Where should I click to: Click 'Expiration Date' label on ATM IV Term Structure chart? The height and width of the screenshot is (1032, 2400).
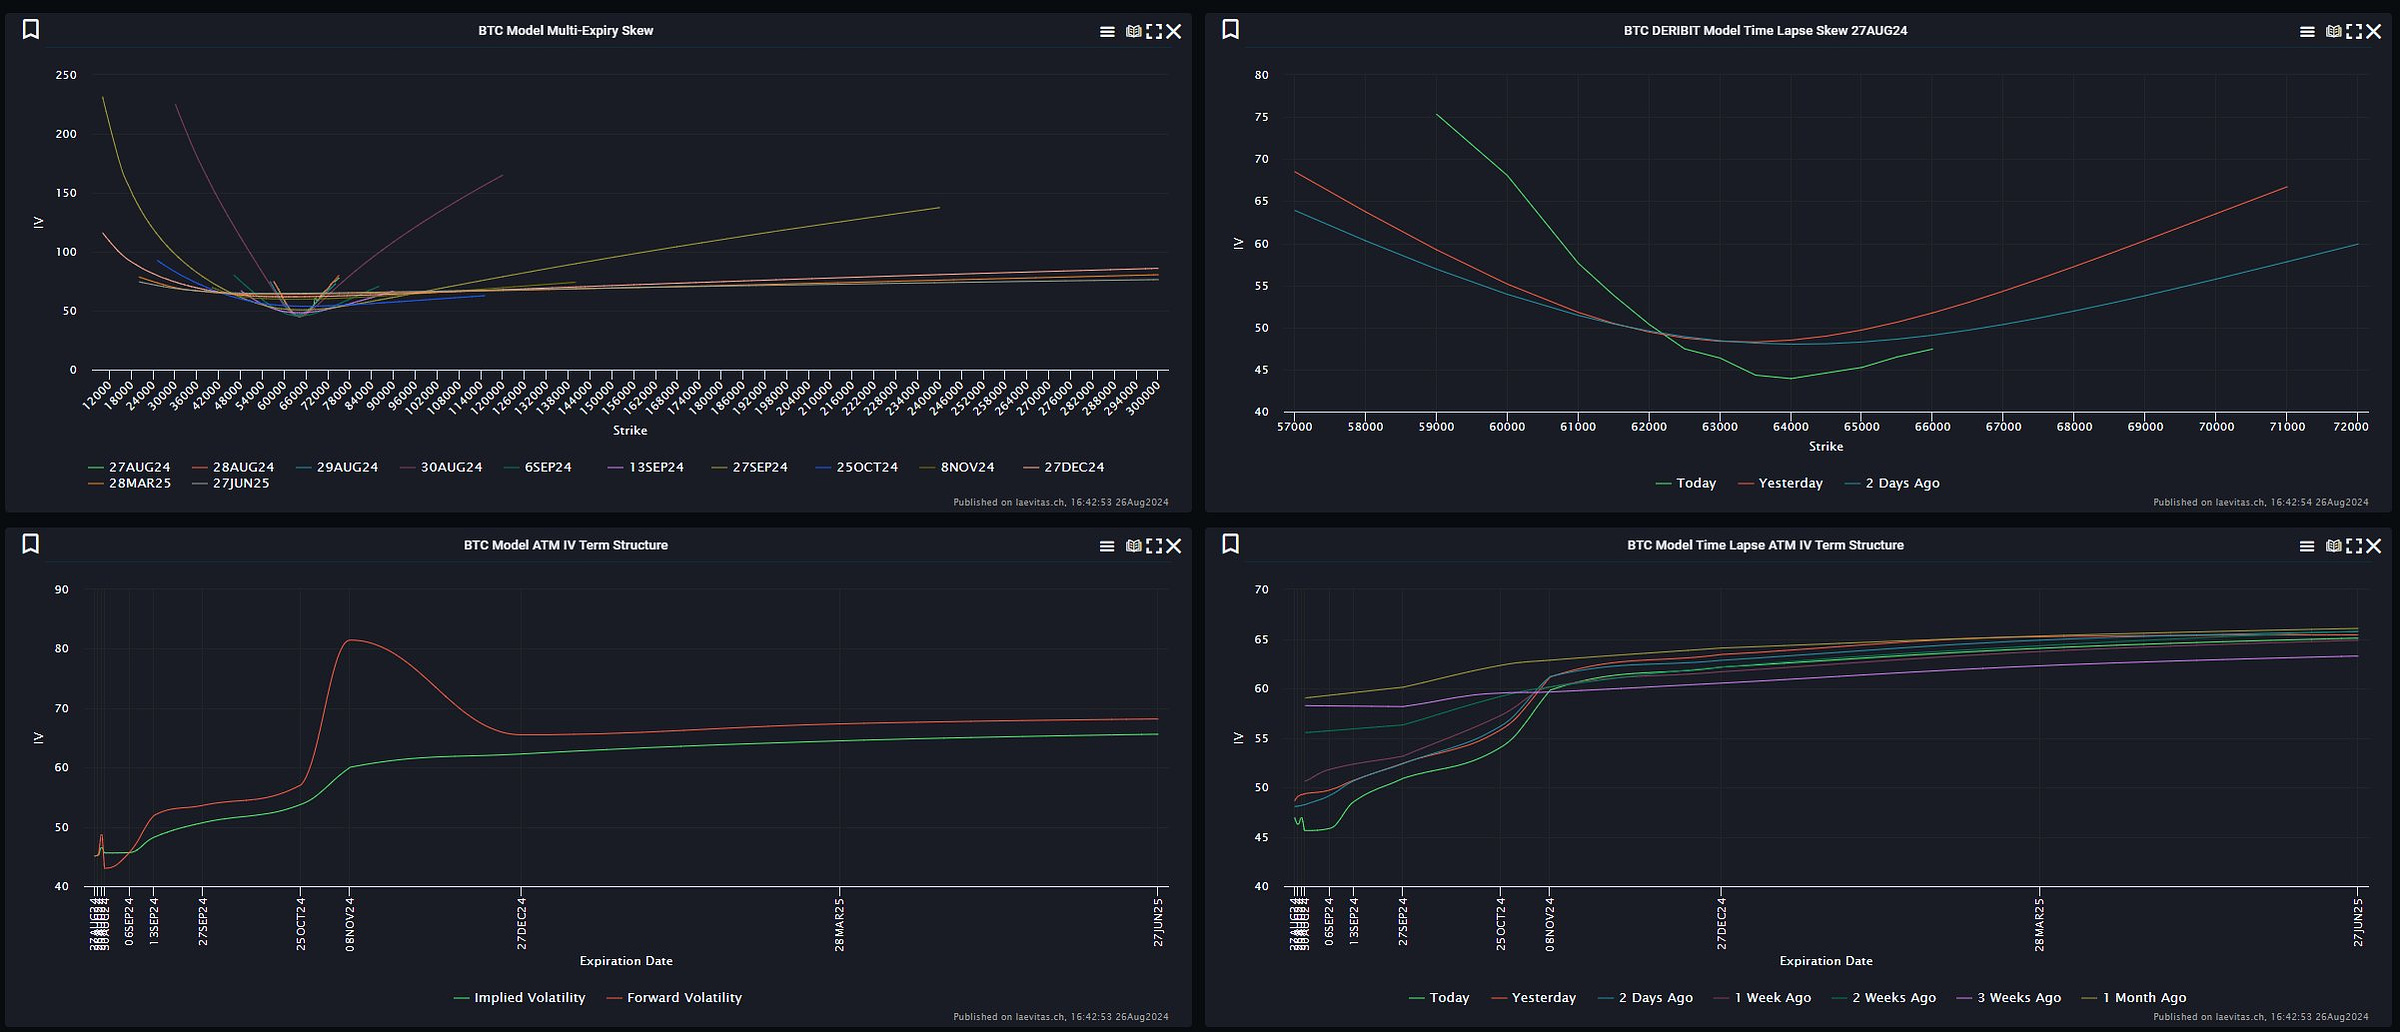point(626,961)
